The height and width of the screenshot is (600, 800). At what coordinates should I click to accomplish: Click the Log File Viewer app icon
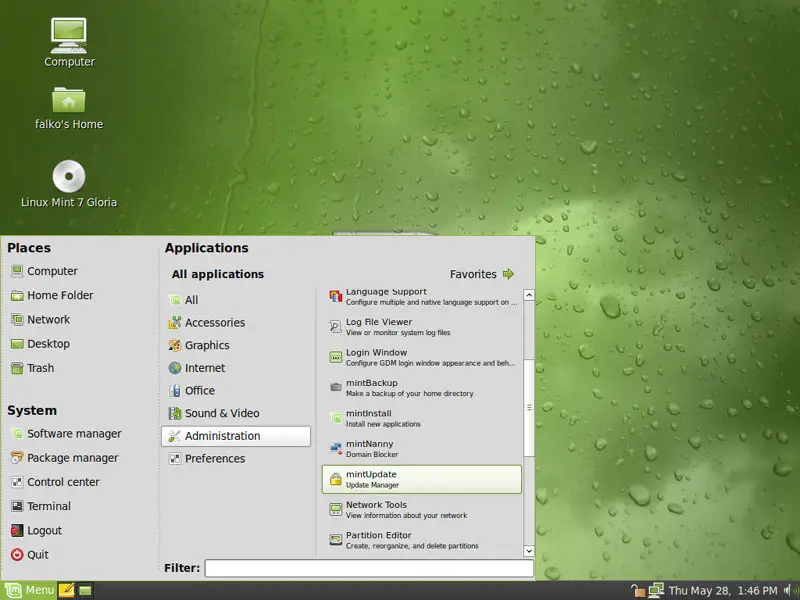coord(335,327)
